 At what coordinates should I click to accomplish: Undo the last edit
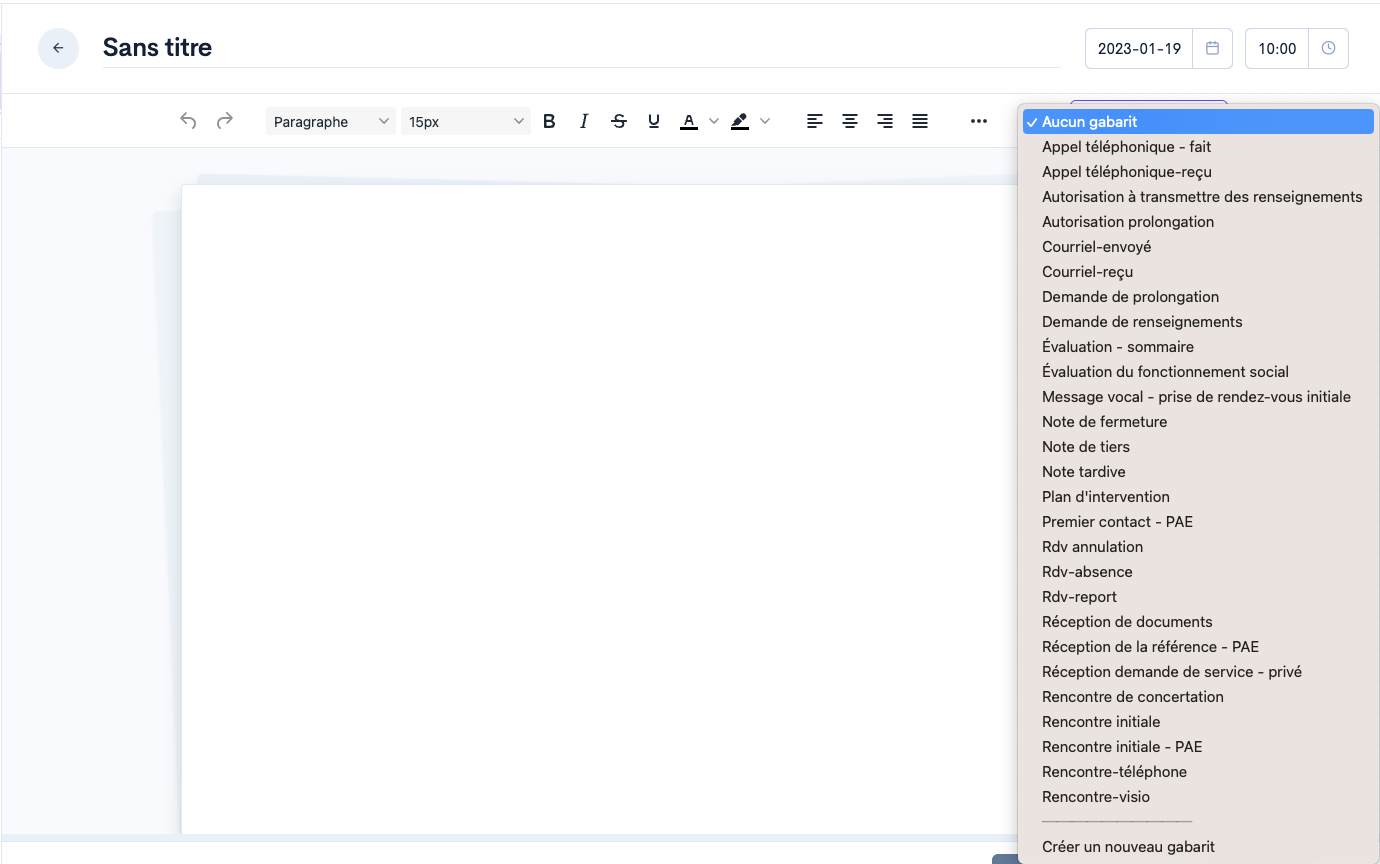(x=188, y=121)
